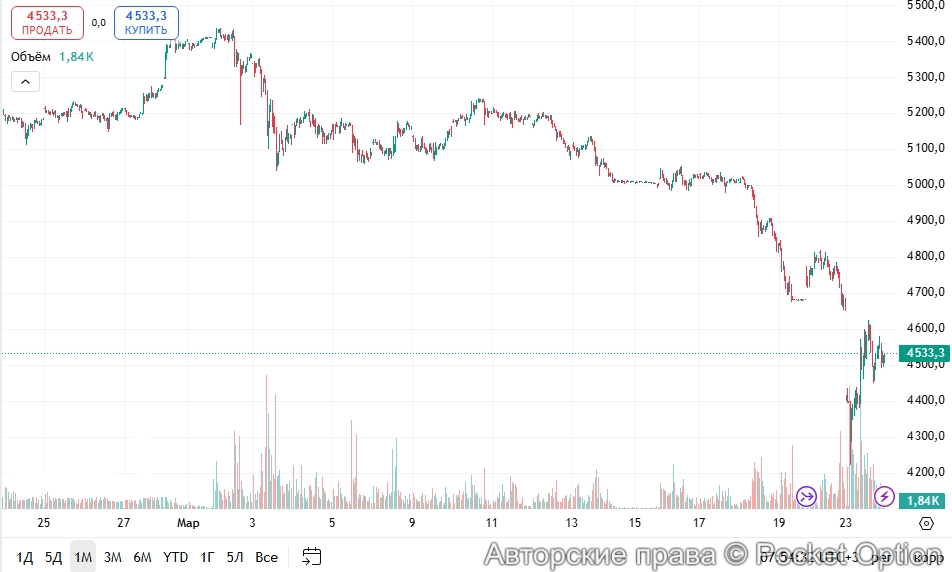This screenshot has width=952, height=572.
Task: Switch chart to the 3М range
Action: [113, 557]
